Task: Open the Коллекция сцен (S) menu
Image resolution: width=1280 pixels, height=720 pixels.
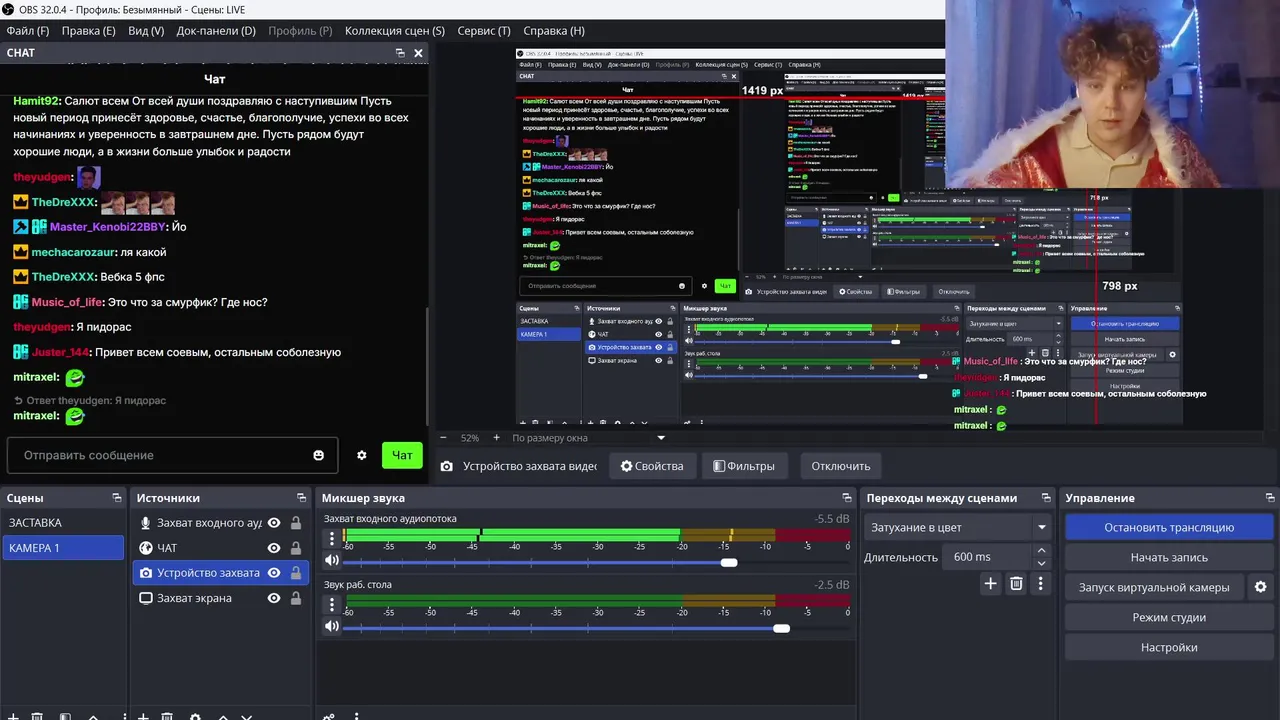Action: click(395, 31)
